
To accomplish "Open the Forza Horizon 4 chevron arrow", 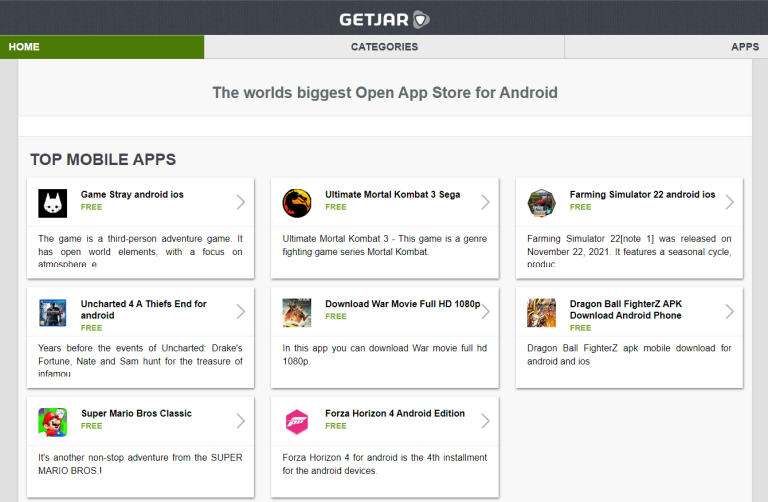I will (x=485, y=421).
